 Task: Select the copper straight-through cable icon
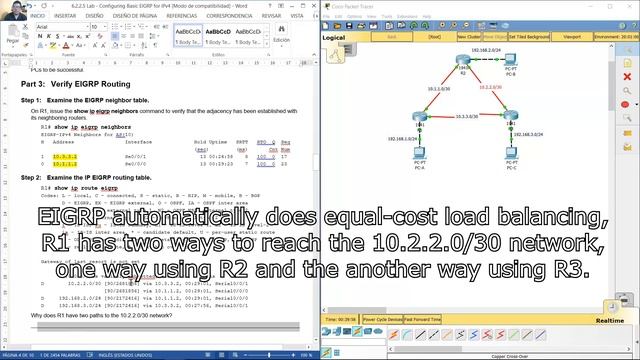(420, 335)
